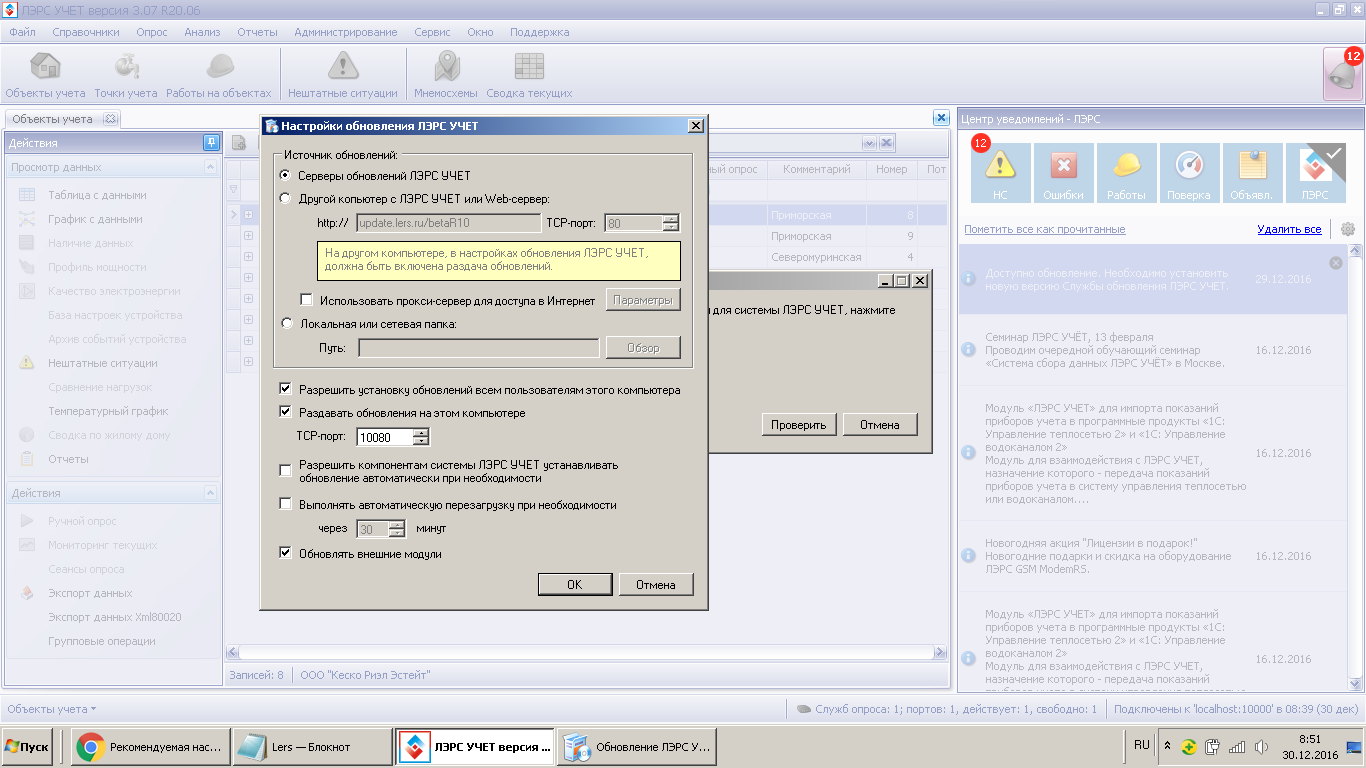Close the Объекты учета tab icon
1366x768 pixels.
pyautogui.click(x=110, y=119)
